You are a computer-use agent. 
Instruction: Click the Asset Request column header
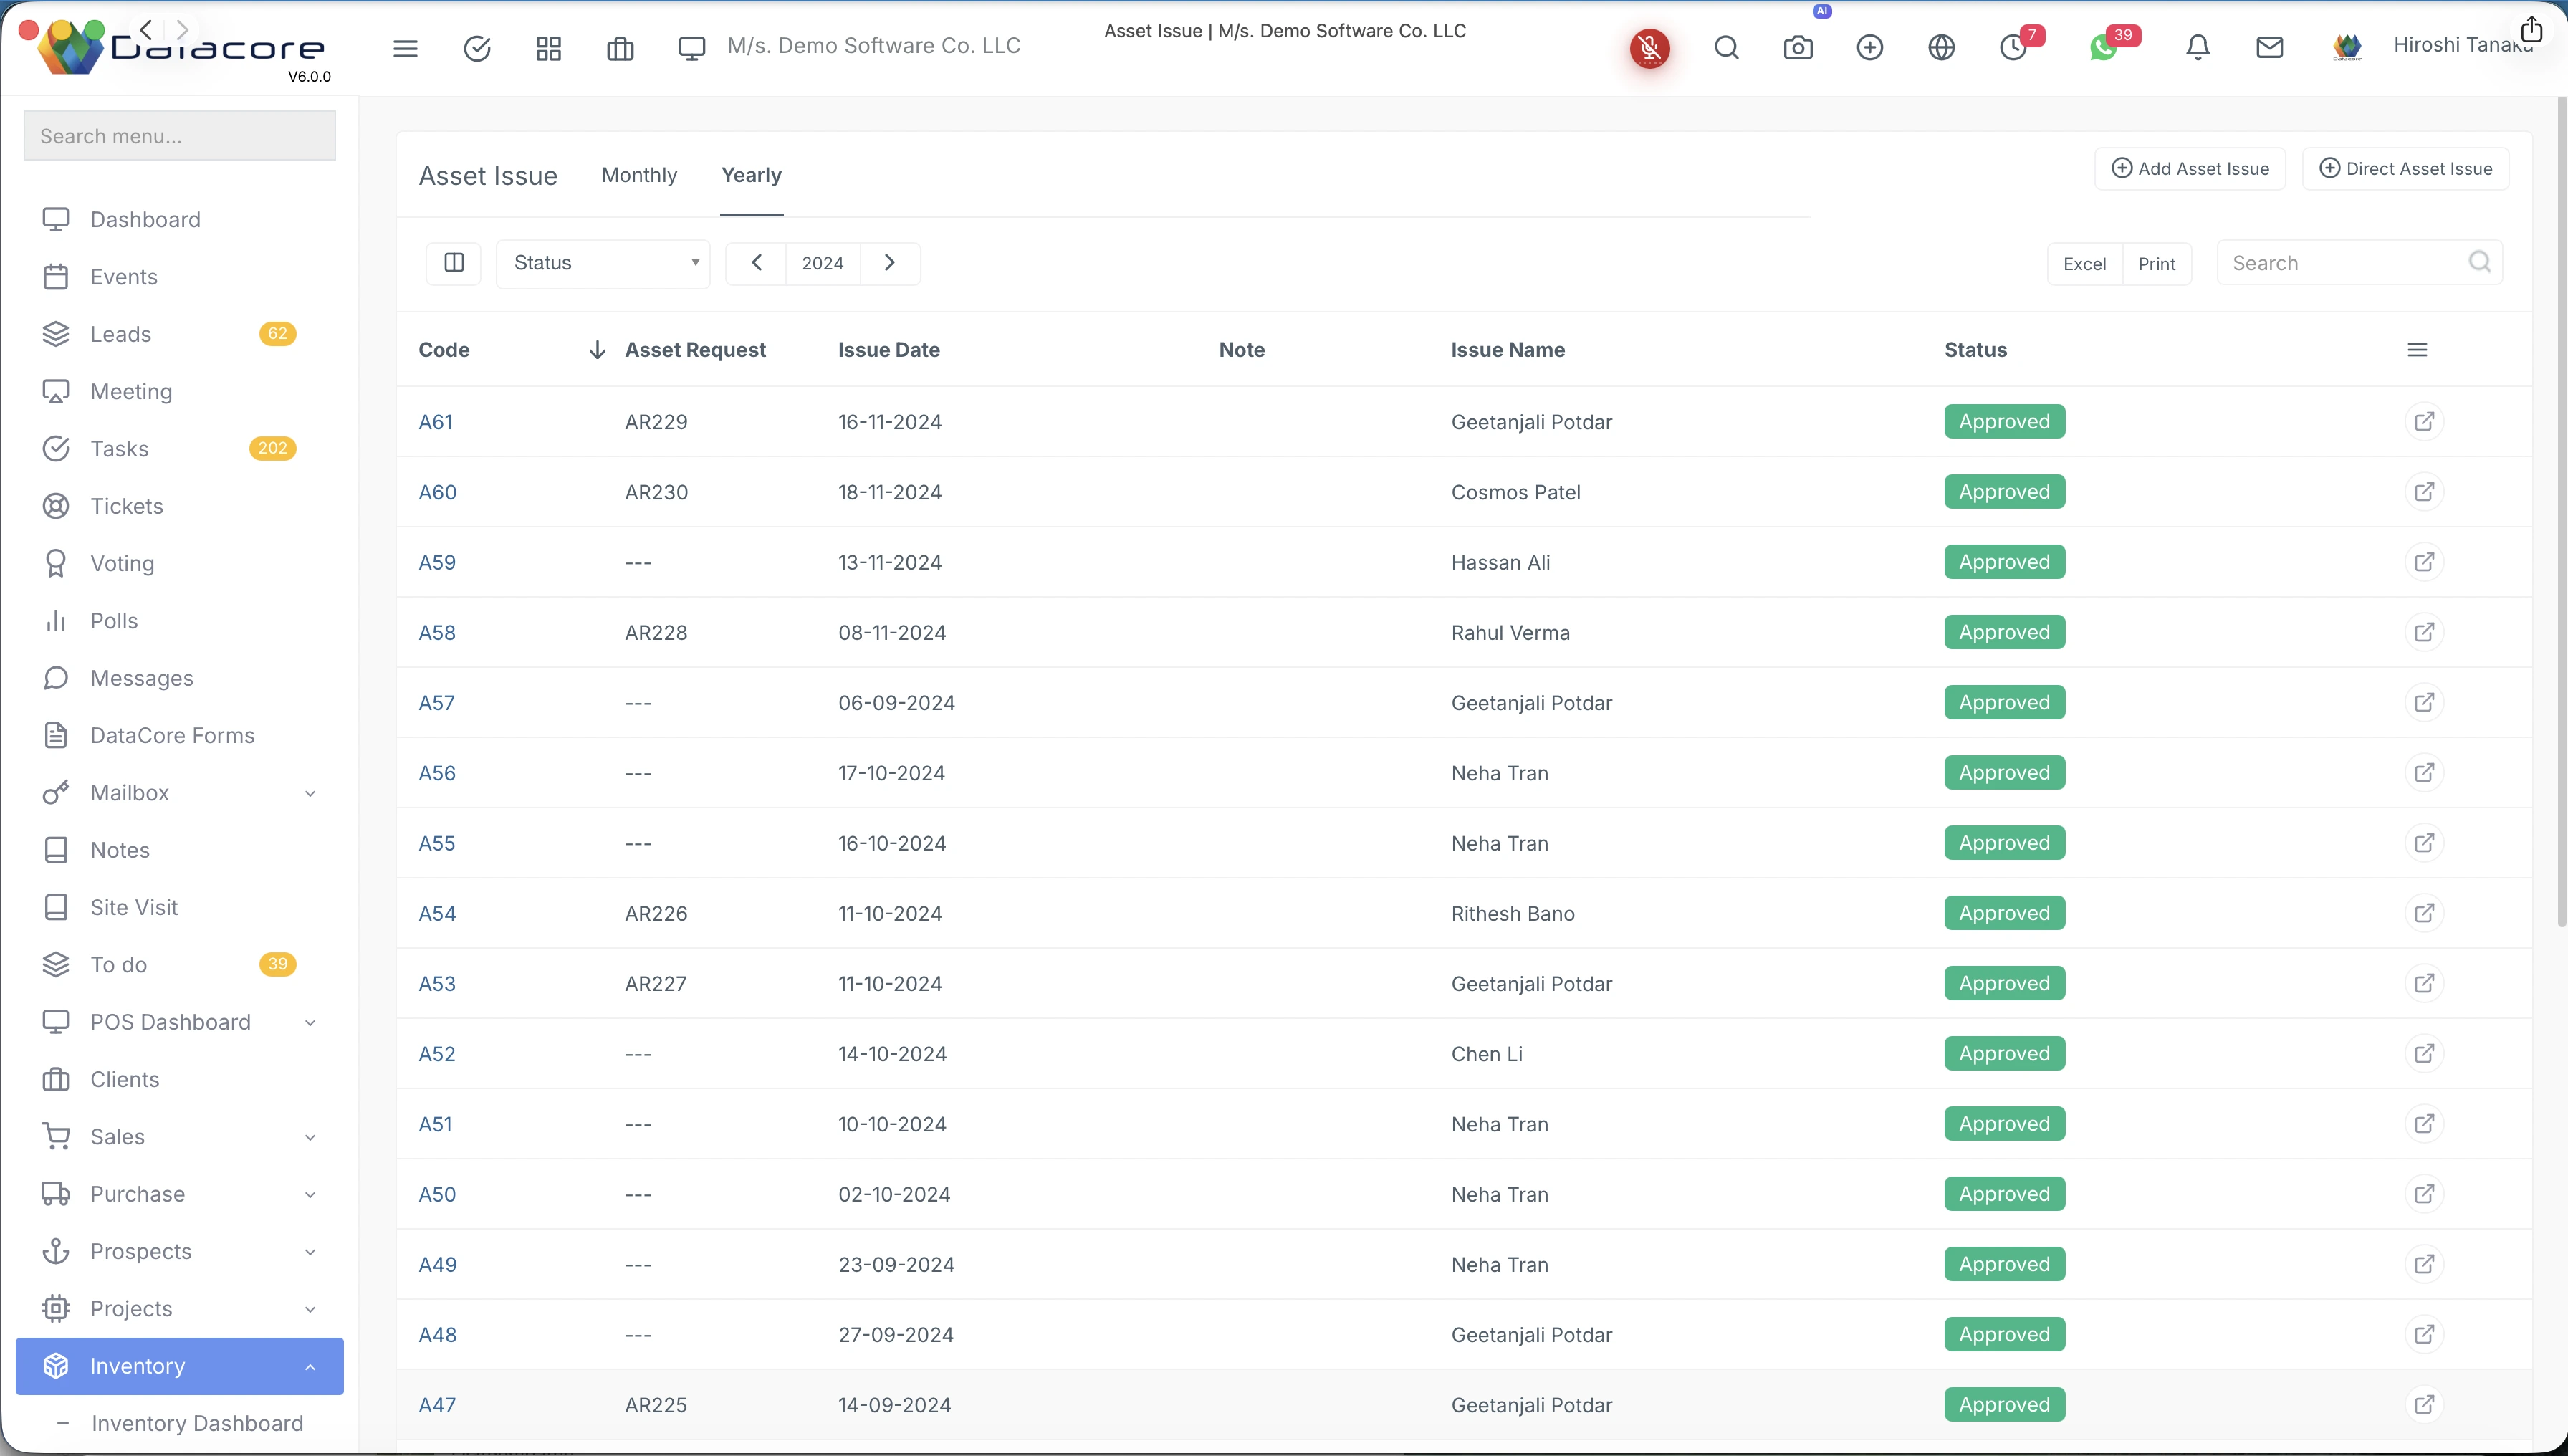pos(695,350)
